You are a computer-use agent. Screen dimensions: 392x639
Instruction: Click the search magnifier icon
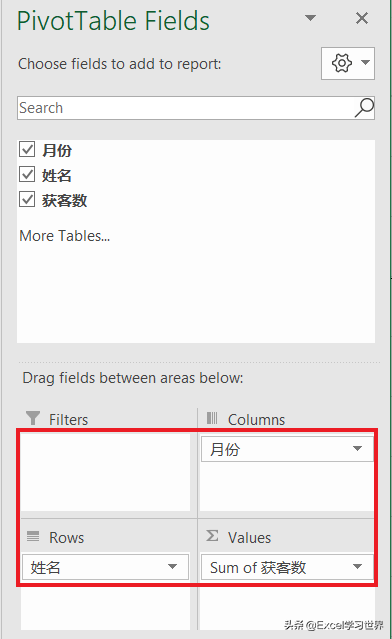coord(364,108)
